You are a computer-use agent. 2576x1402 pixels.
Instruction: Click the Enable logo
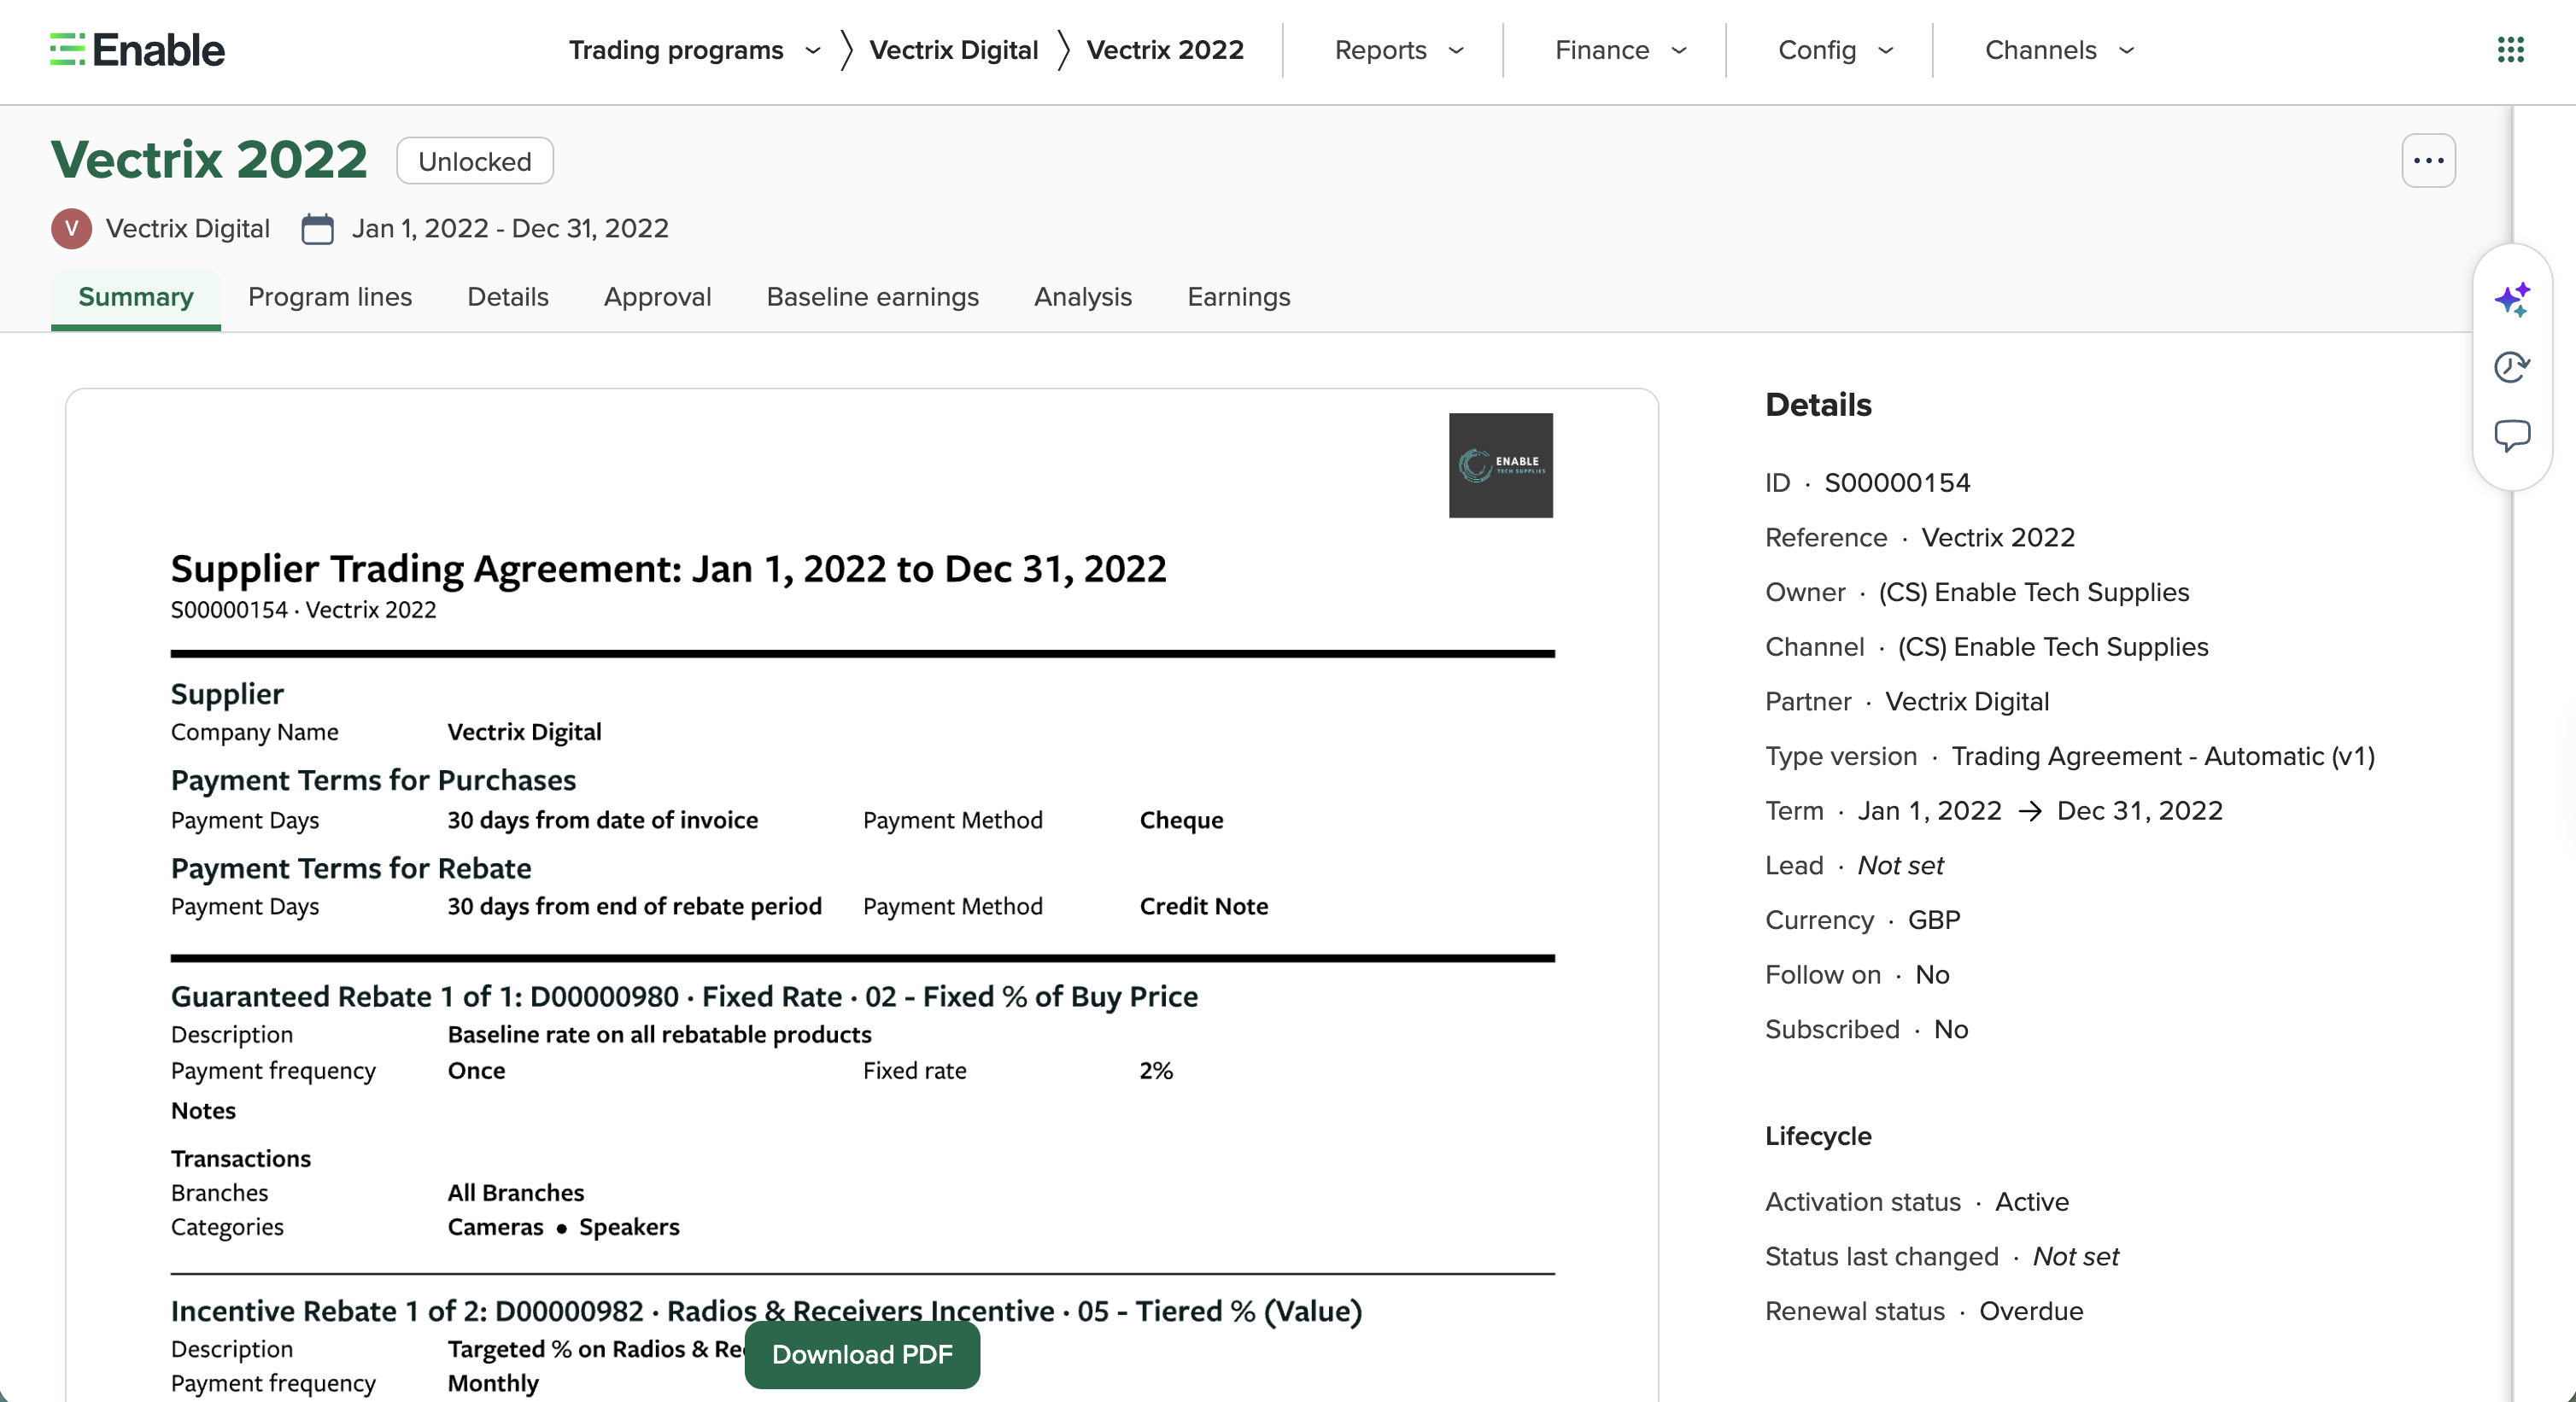[x=137, y=50]
